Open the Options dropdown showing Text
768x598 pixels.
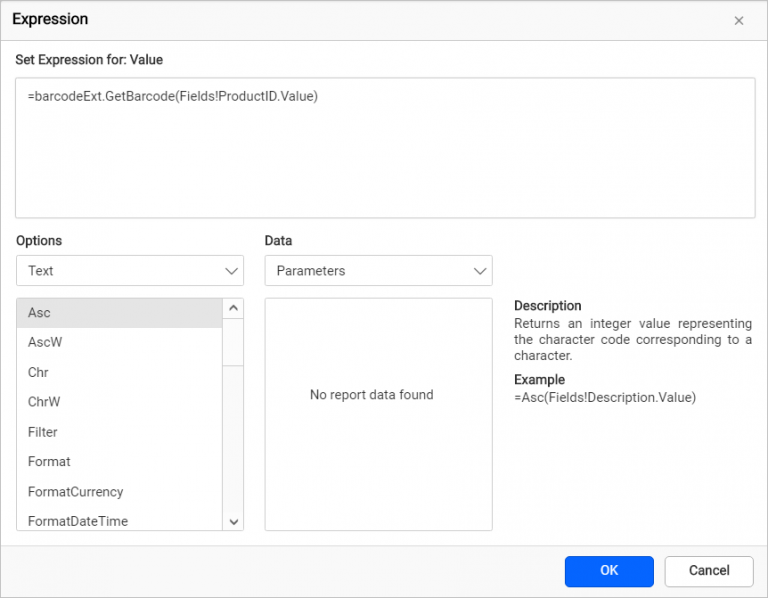coord(130,270)
